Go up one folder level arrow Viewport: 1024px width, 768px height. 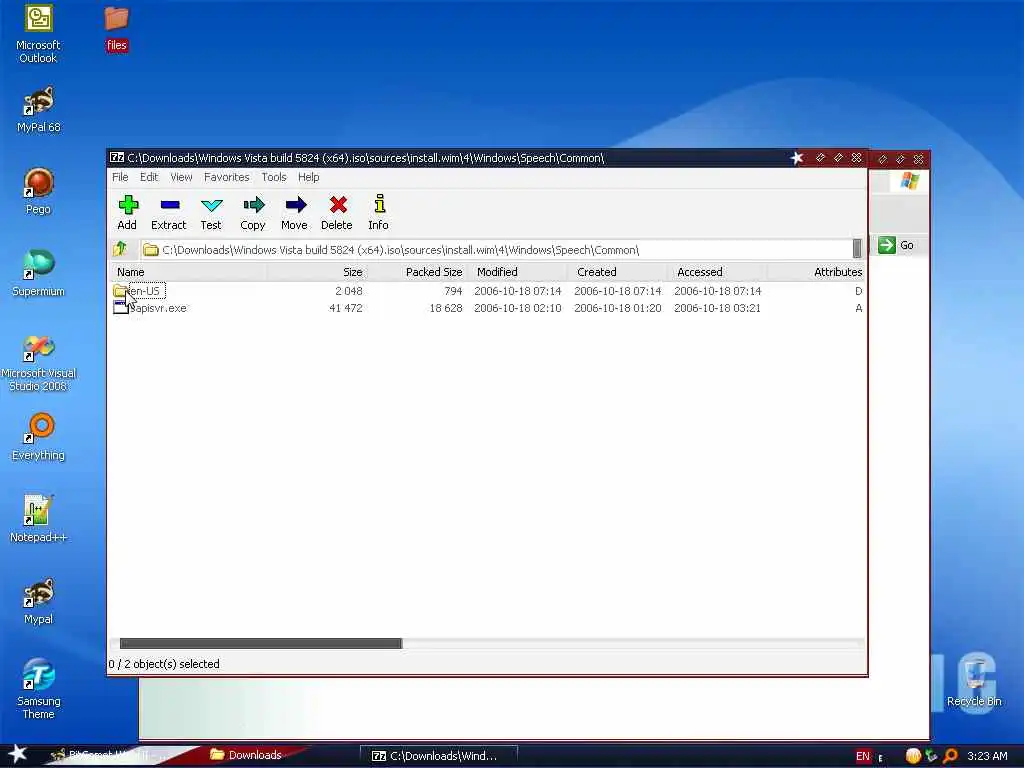(x=120, y=249)
